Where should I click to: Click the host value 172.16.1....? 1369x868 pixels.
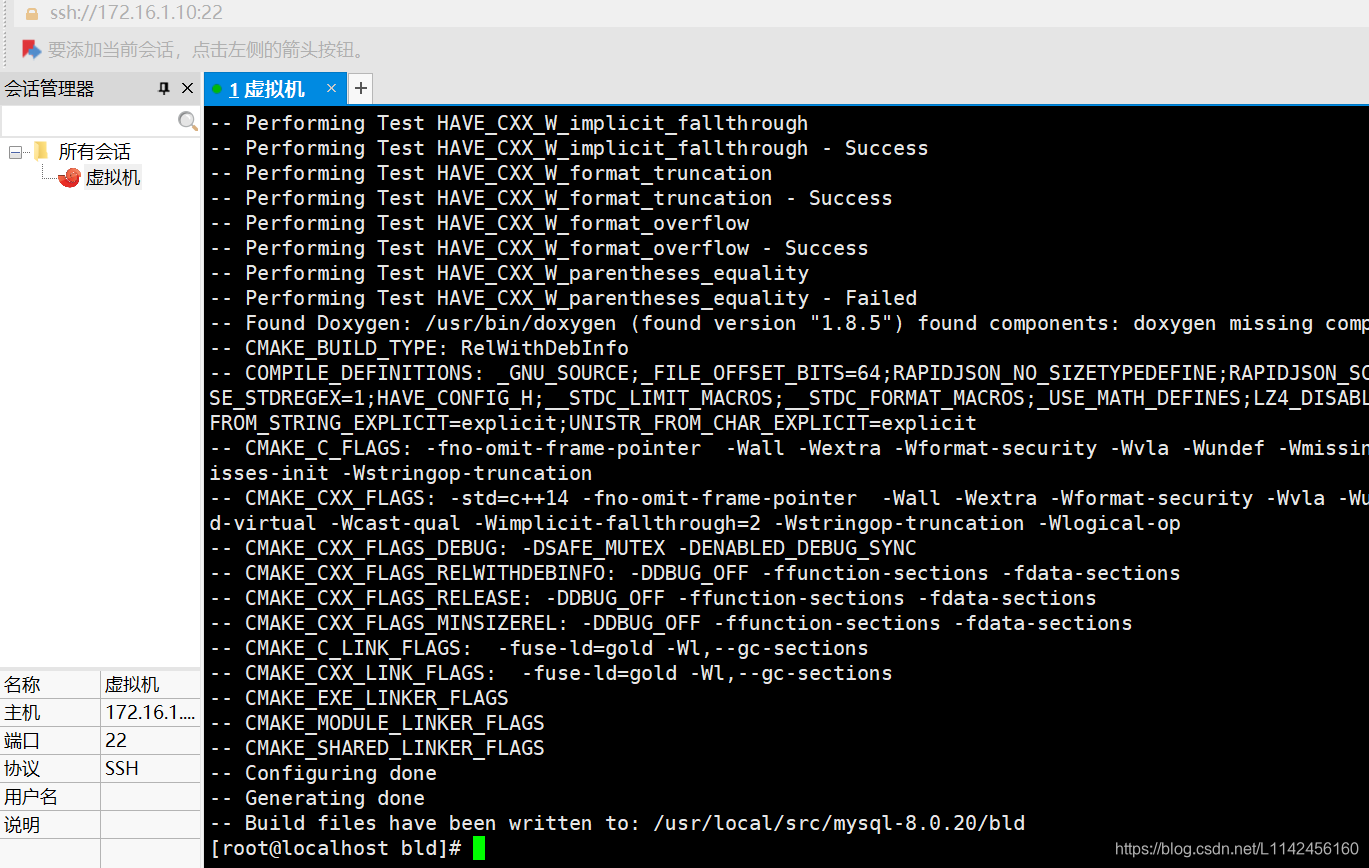click(150, 713)
